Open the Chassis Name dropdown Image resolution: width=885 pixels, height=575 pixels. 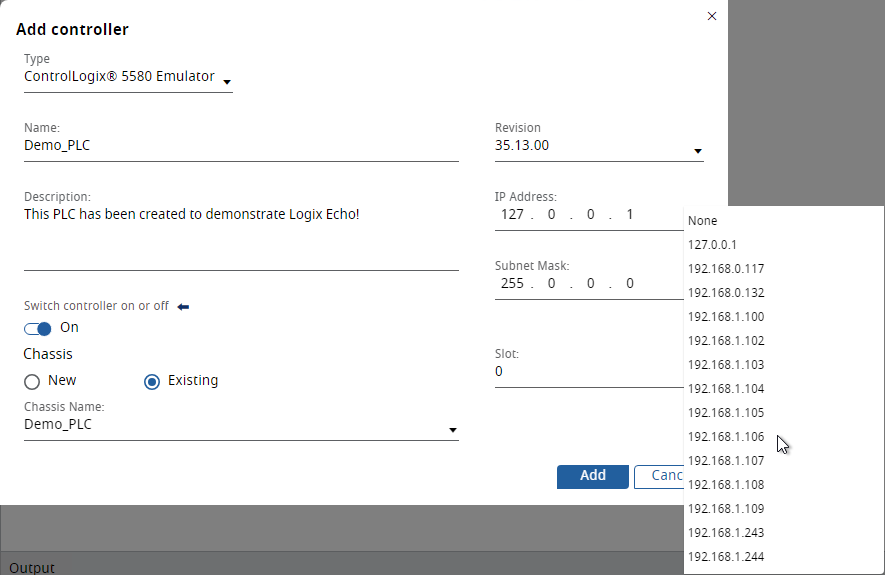point(241,425)
